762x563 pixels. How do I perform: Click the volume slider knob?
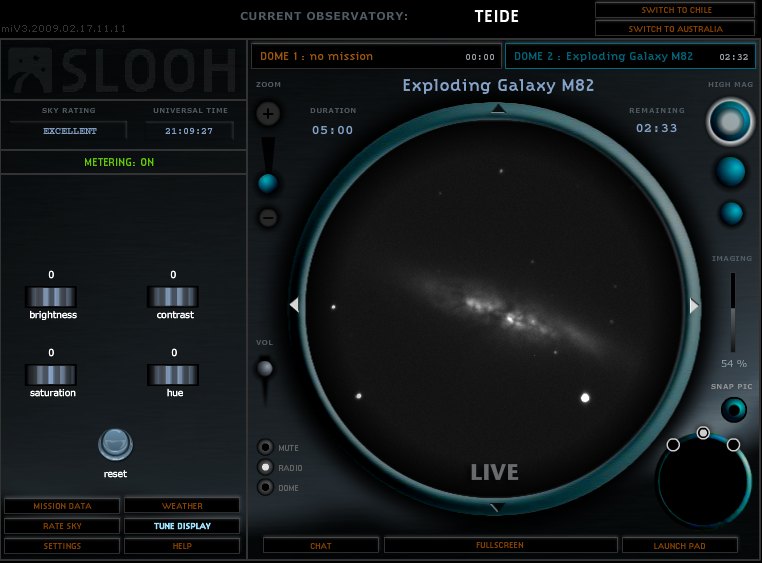(x=265, y=368)
